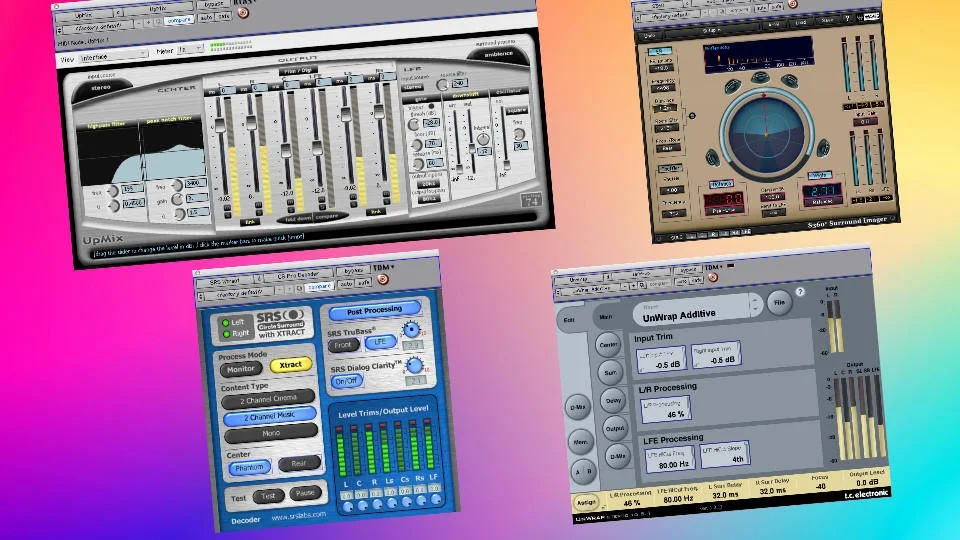This screenshot has height=540, width=960.
Task: Click the L/R Processing 46 % field
Action: (x=666, y=410)
